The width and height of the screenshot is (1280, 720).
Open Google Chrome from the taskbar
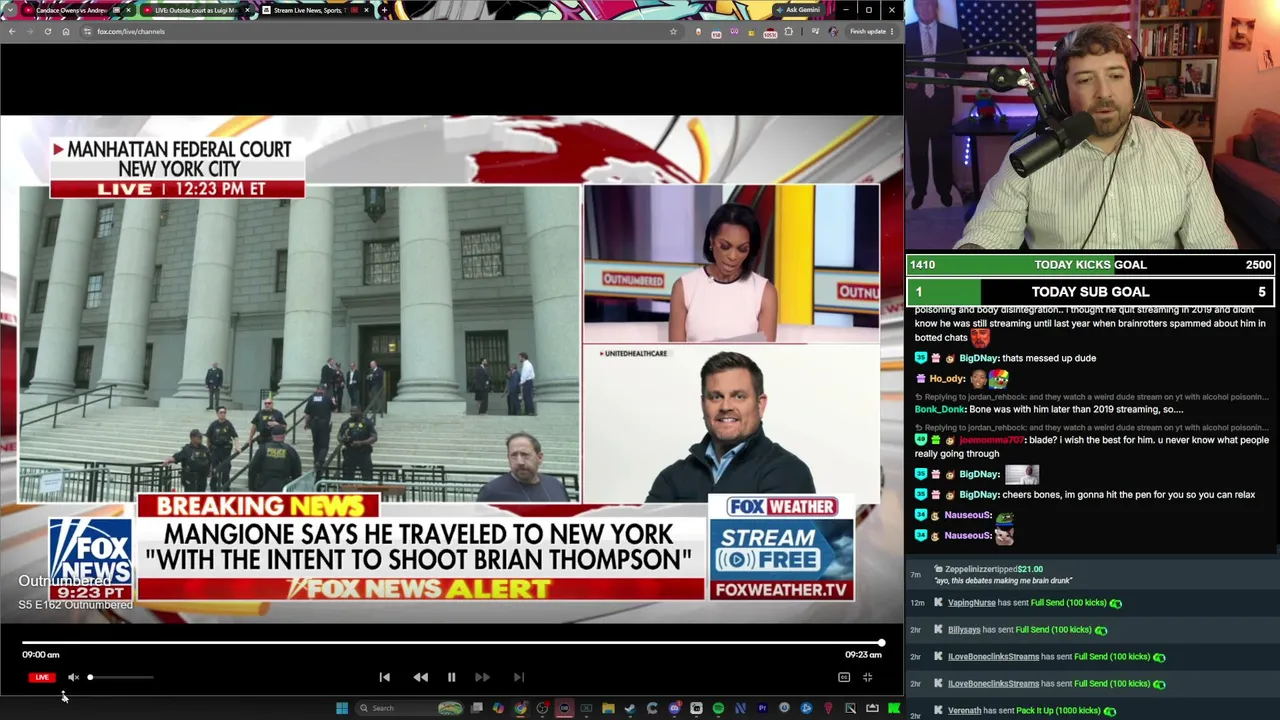coord(520,708)
